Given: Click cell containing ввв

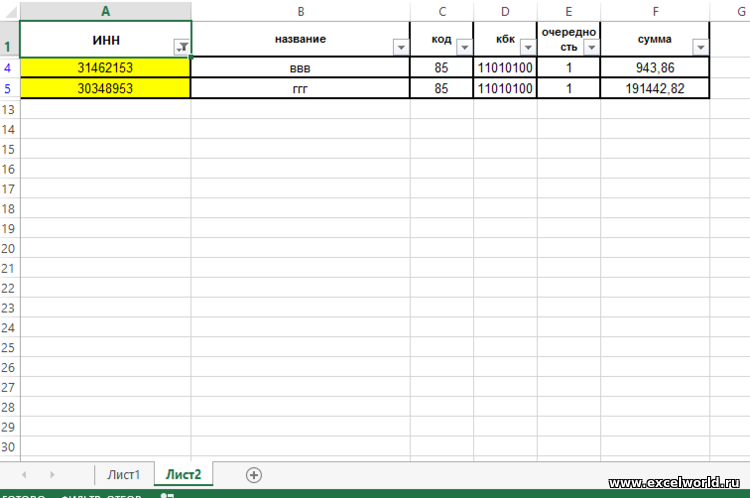Looking at the screenshot, I should [x=300, y=68].
